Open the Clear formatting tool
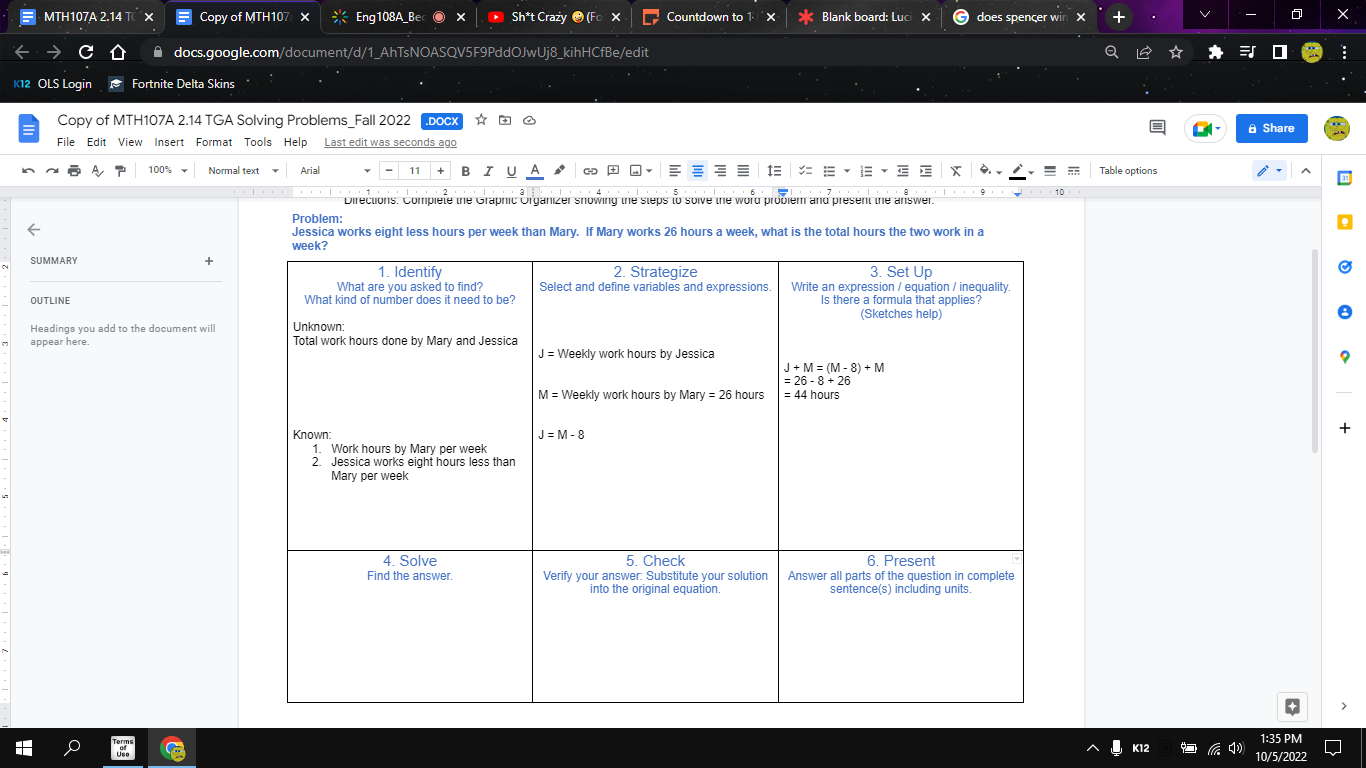 (x=955, y=170)
